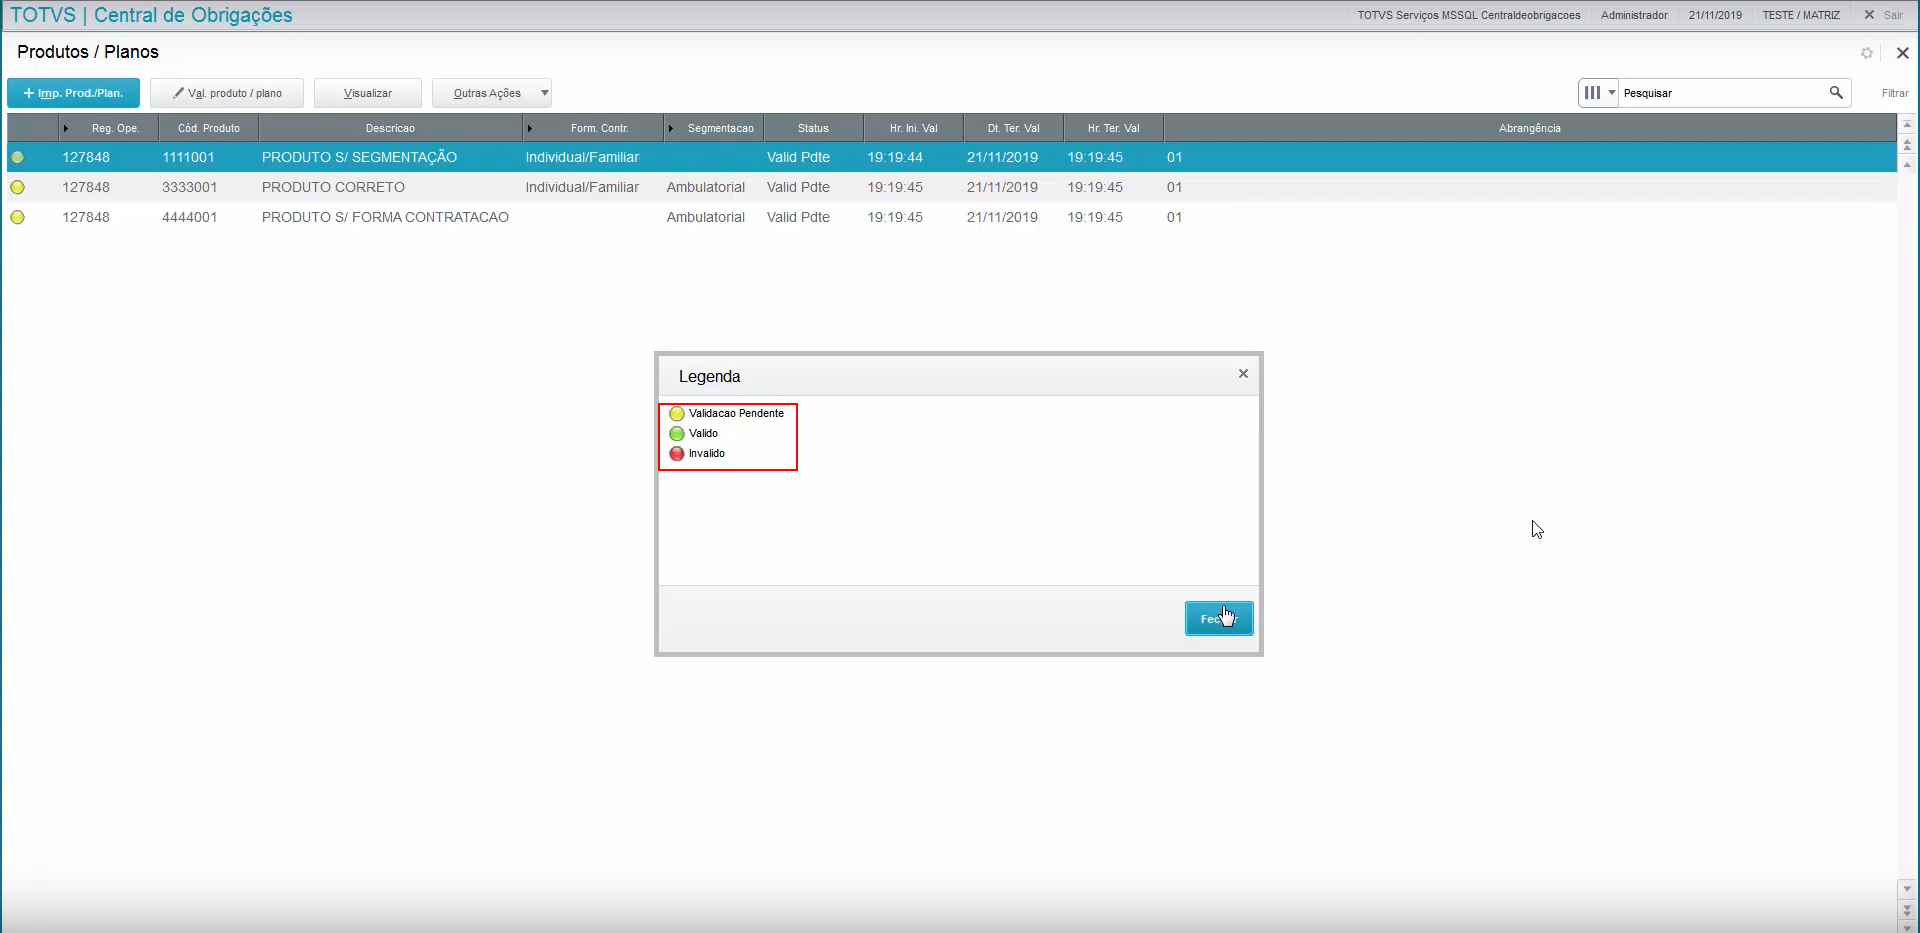1920x933 pixels.
Task: Select product code 3333001 cell
Action: tap(189, 187)
